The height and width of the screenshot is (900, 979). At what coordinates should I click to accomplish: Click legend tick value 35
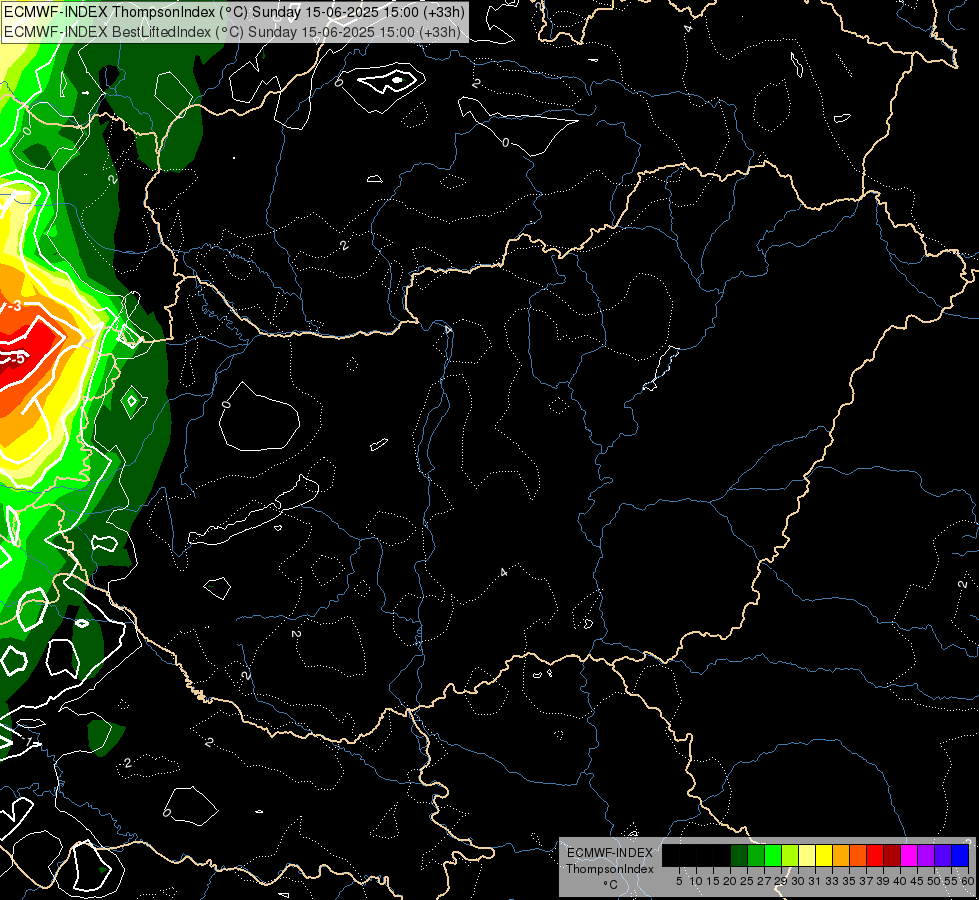(x=849, y=881)
